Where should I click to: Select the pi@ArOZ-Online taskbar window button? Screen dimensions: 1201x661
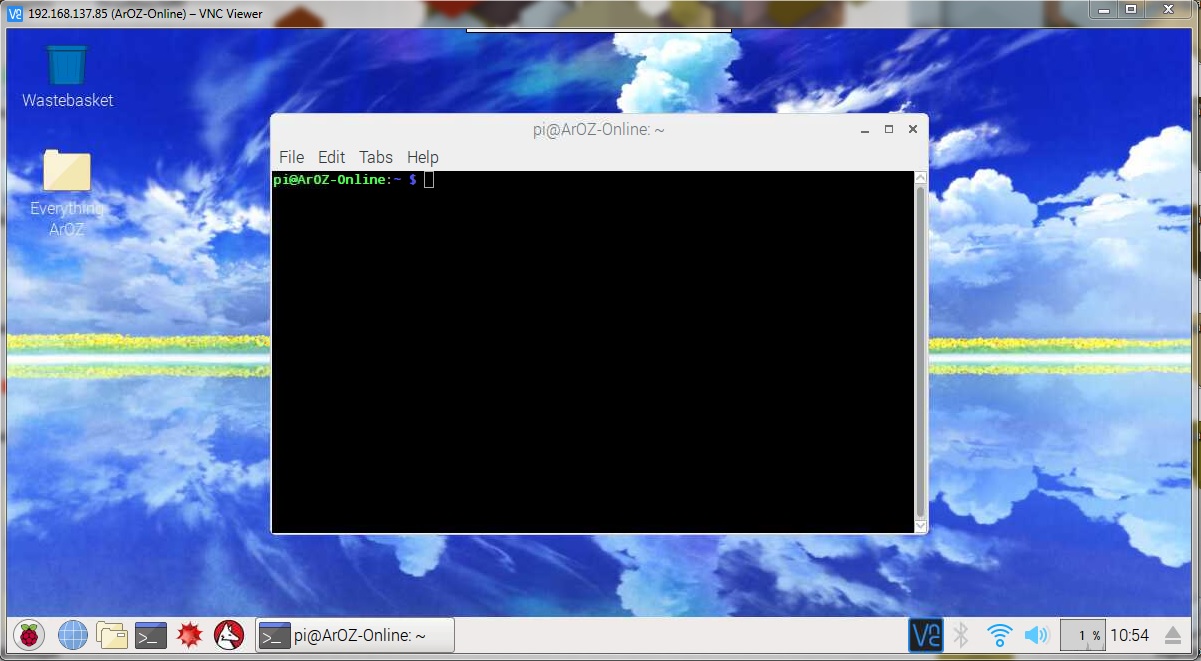pos(355,635)
